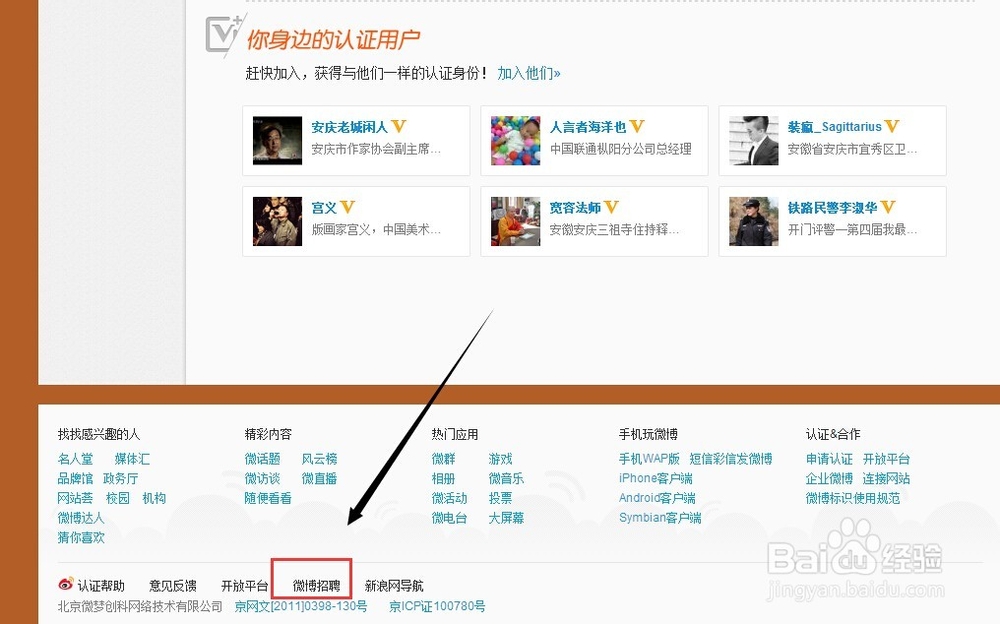
Task: Open 微直播 link
Action: (x=320, y=479)
